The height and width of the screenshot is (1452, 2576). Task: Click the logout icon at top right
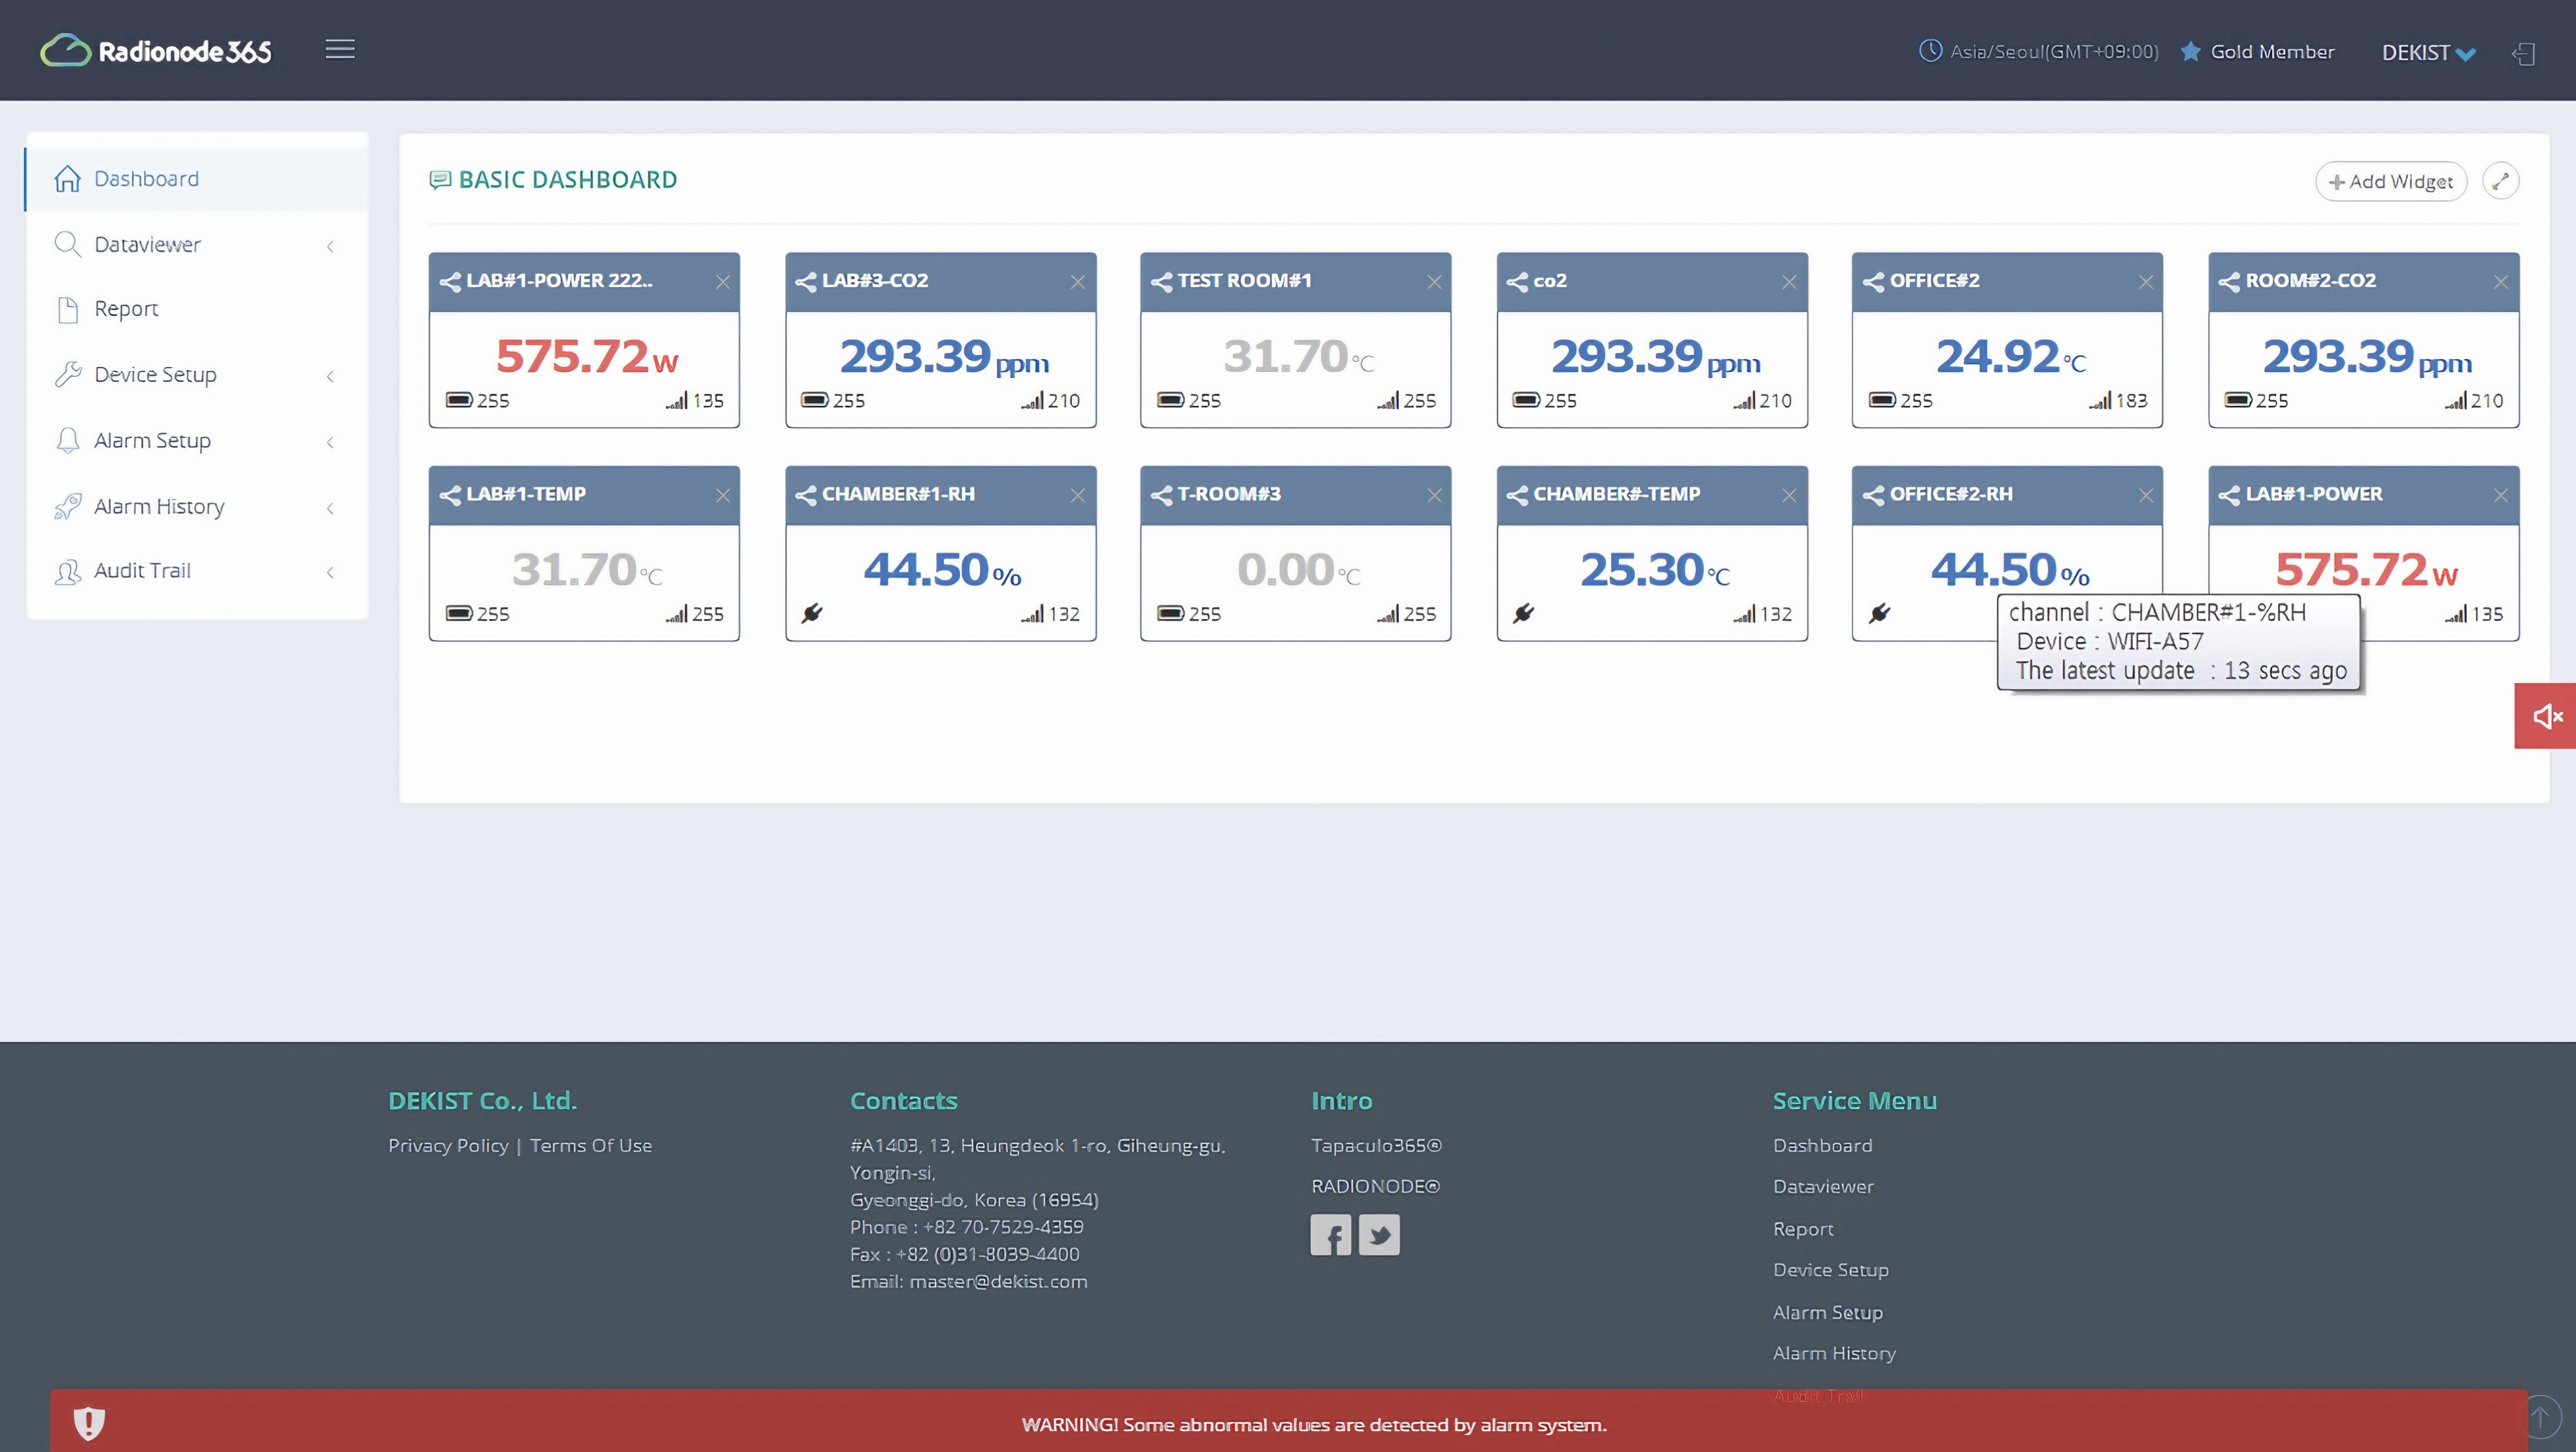click(2523, 53)
